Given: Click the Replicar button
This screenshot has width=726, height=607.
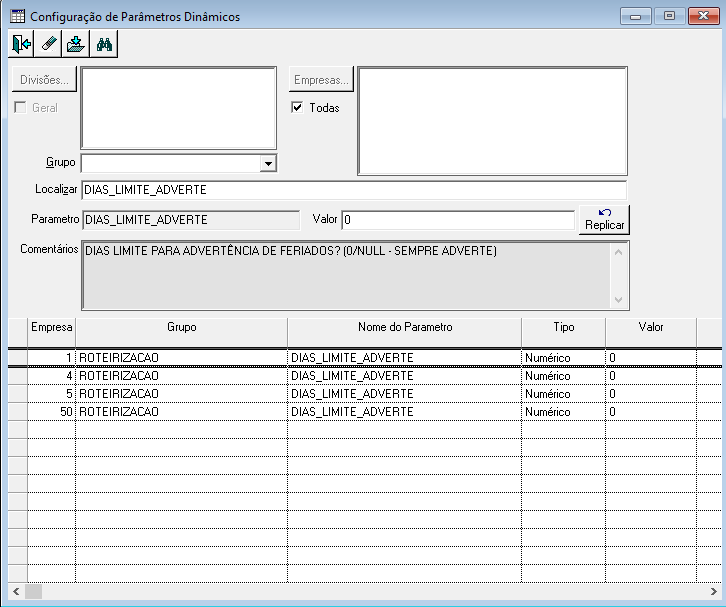Looking at the screenshot, I should (x=604, y=220).
